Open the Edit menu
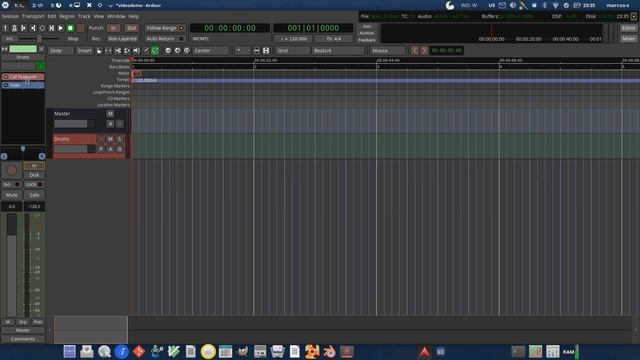Viewport: 640px width, 360px height. [x=51, y=16]
